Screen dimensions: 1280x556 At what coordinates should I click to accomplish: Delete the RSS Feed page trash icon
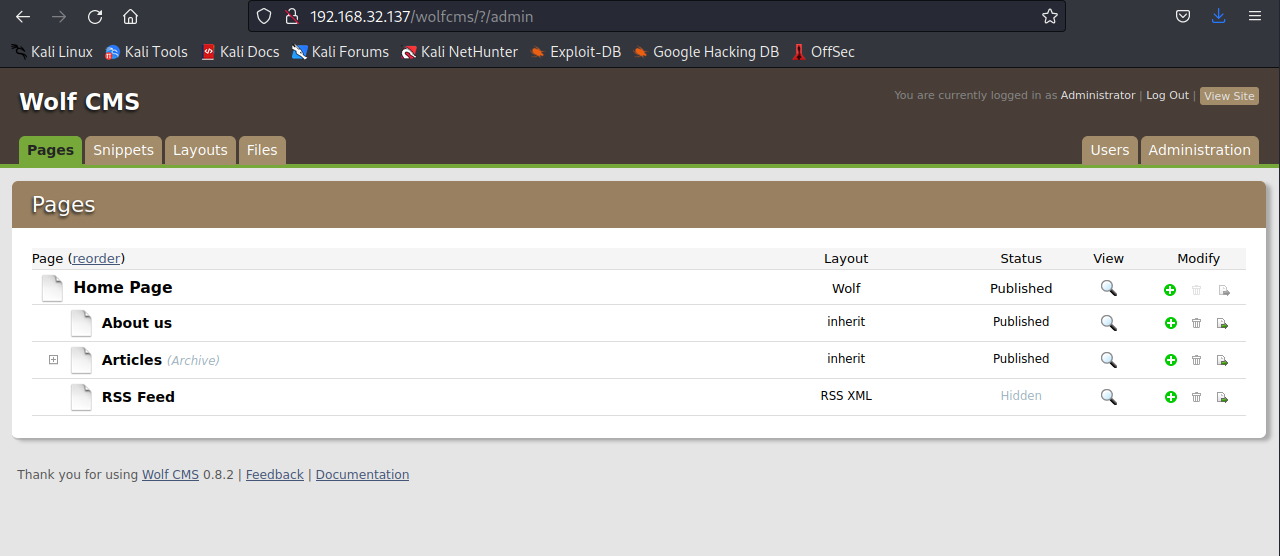pyautogui.click(x=1196, y=397)
